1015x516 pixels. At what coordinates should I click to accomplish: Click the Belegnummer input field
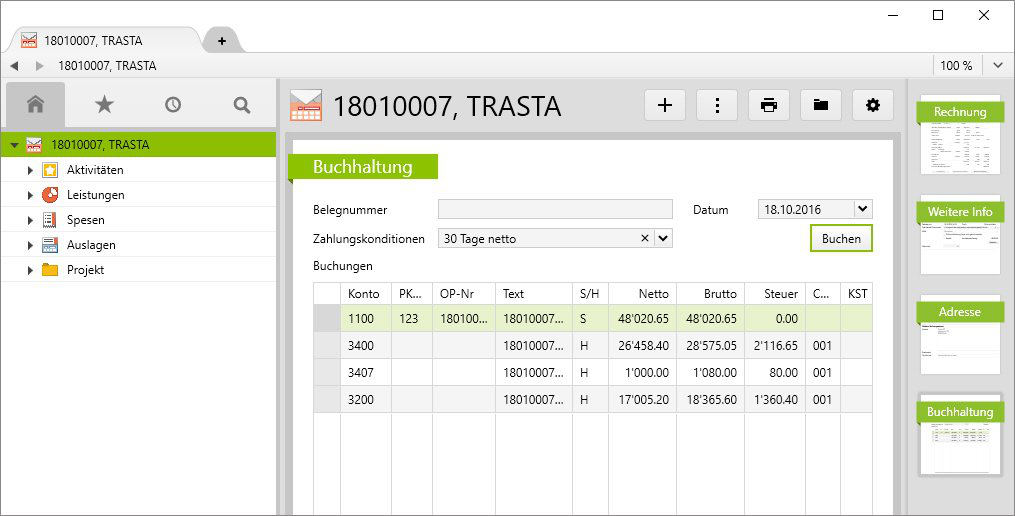click(x=555, y=210)
